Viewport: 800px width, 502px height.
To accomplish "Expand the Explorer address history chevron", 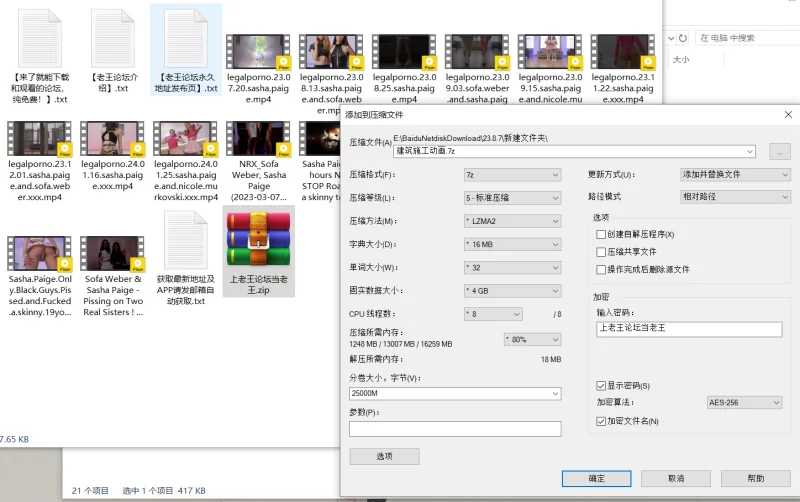I will 671,38.
